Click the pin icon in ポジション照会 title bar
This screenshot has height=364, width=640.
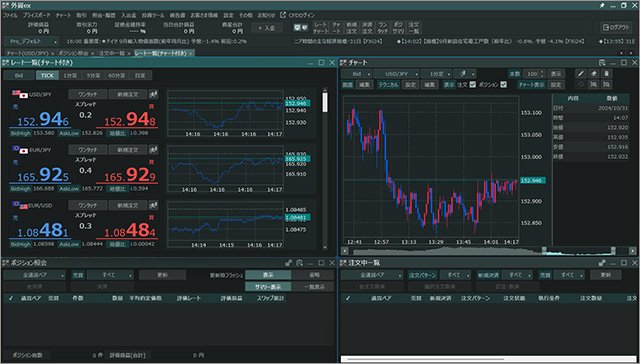point(289,263)
